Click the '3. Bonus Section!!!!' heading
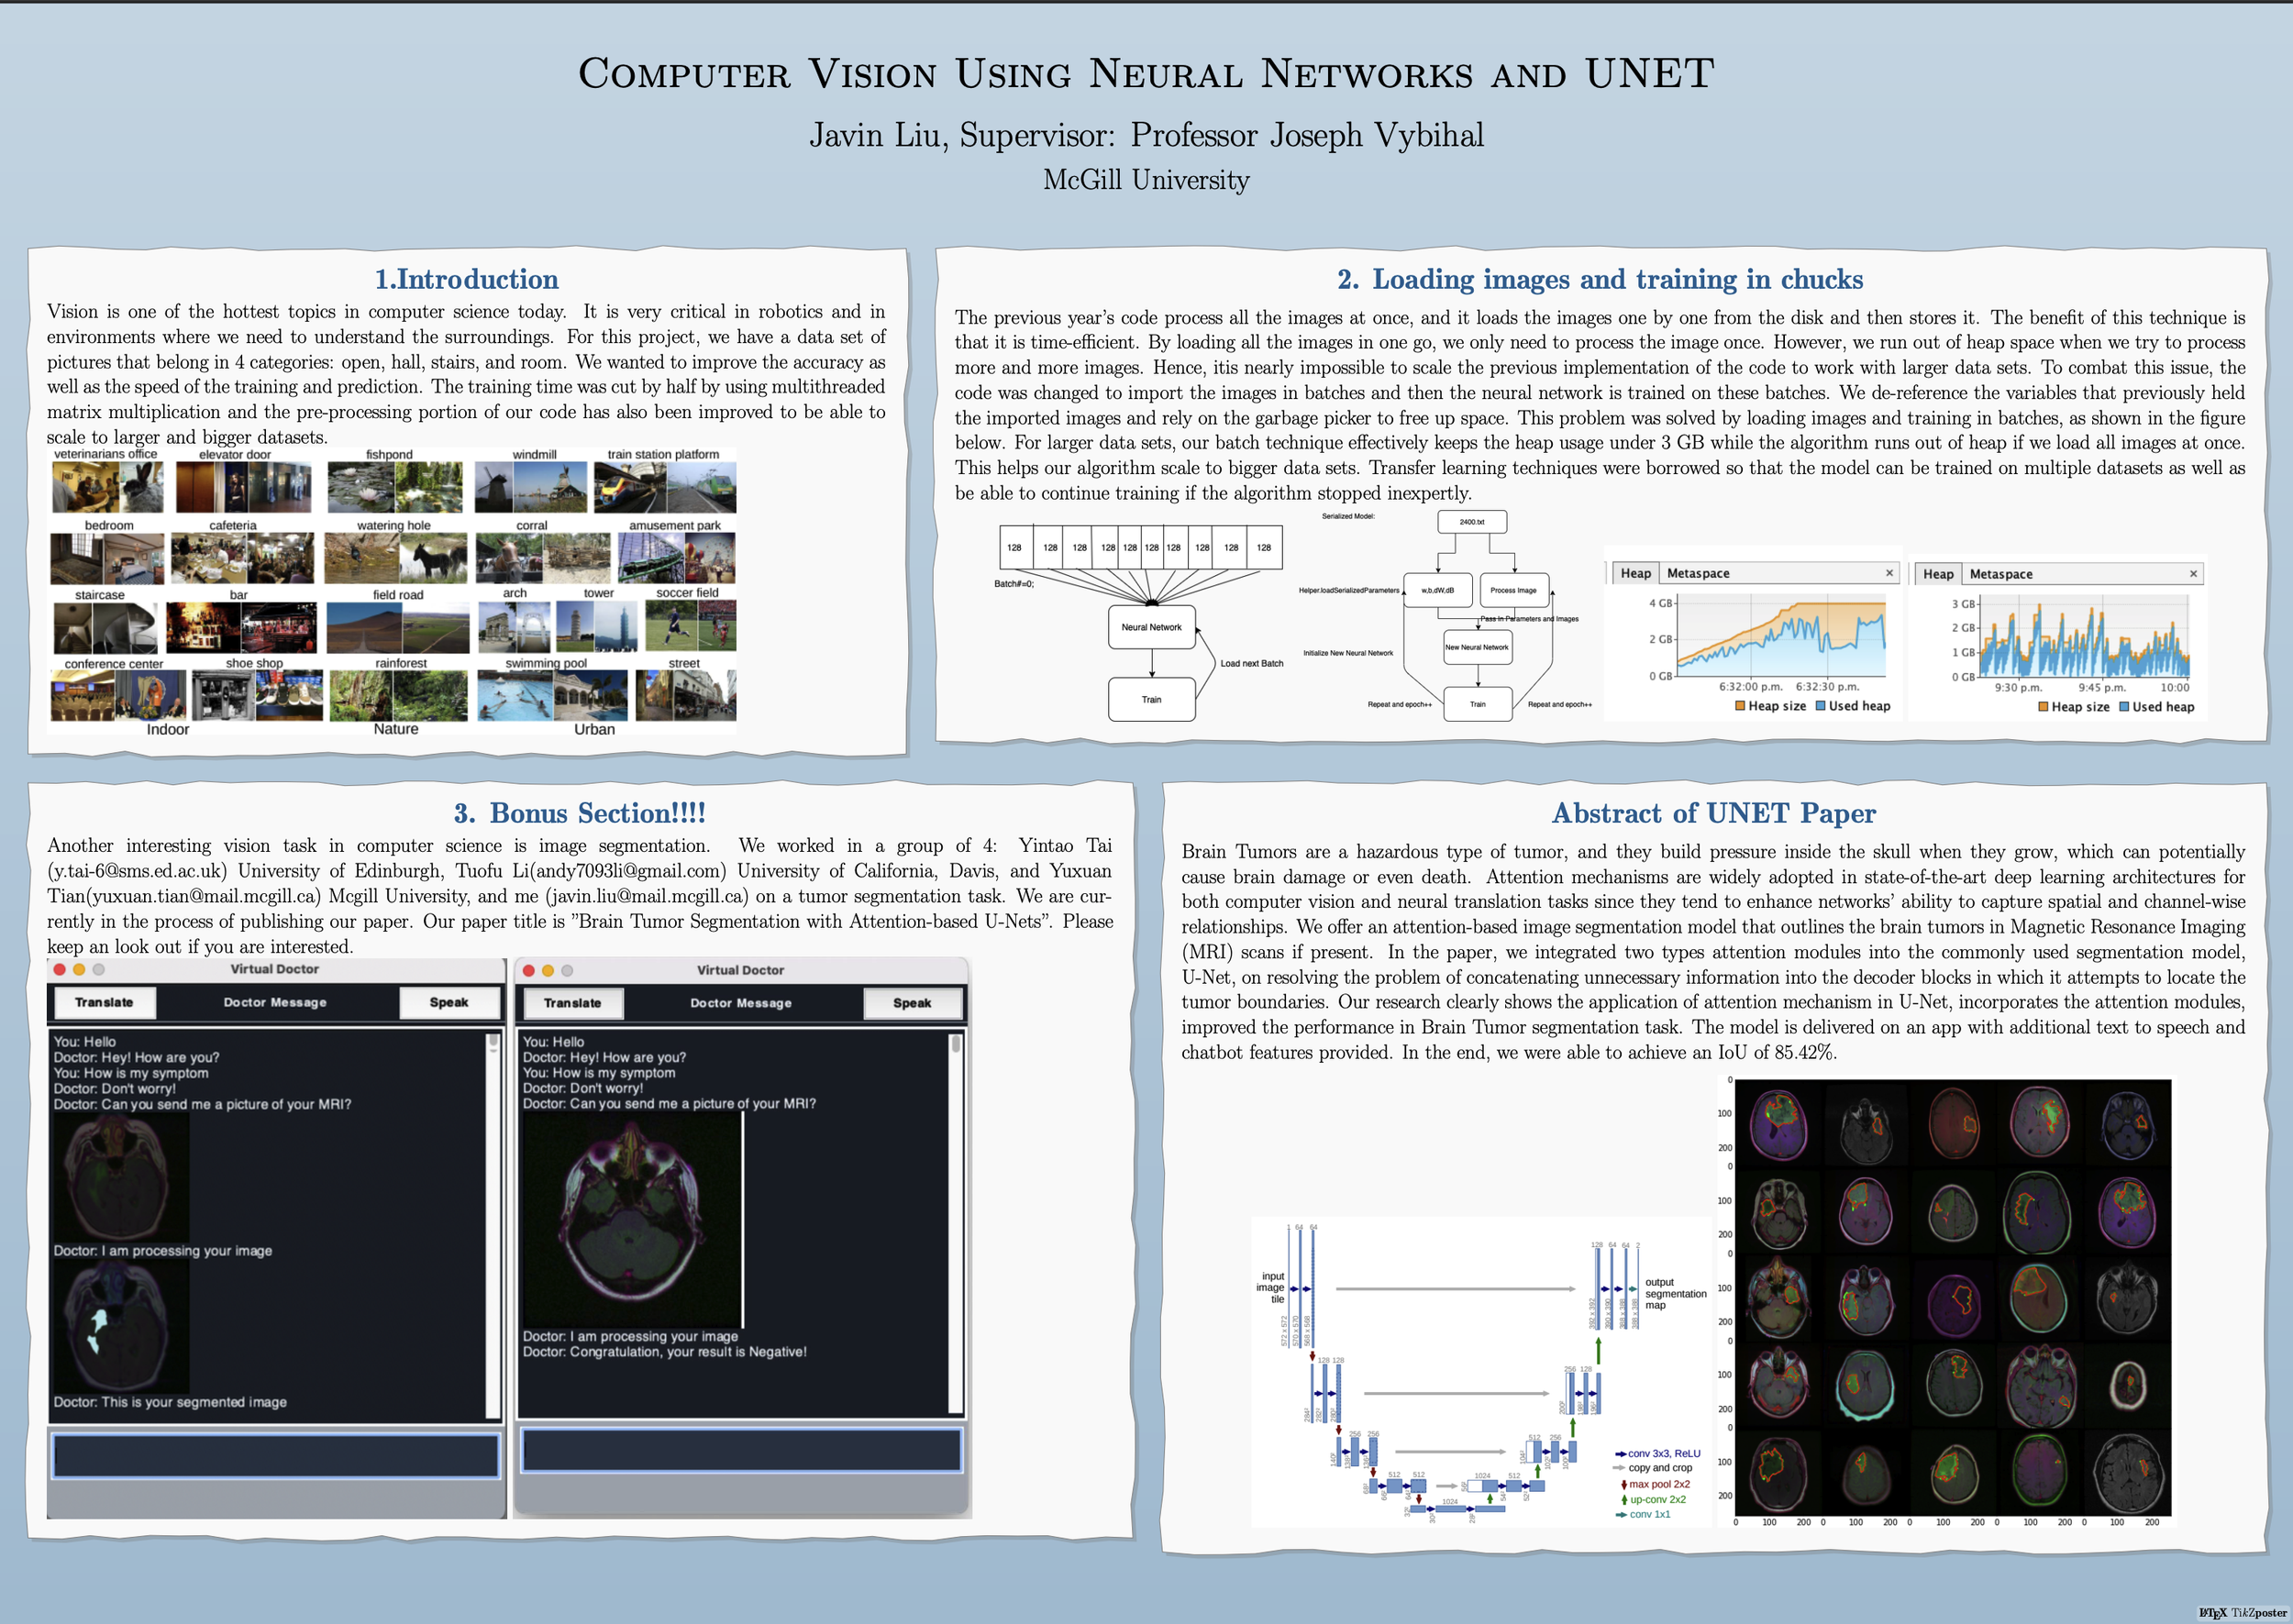This screenshot has height=1624, width=2293. click(x=580, y=813)
